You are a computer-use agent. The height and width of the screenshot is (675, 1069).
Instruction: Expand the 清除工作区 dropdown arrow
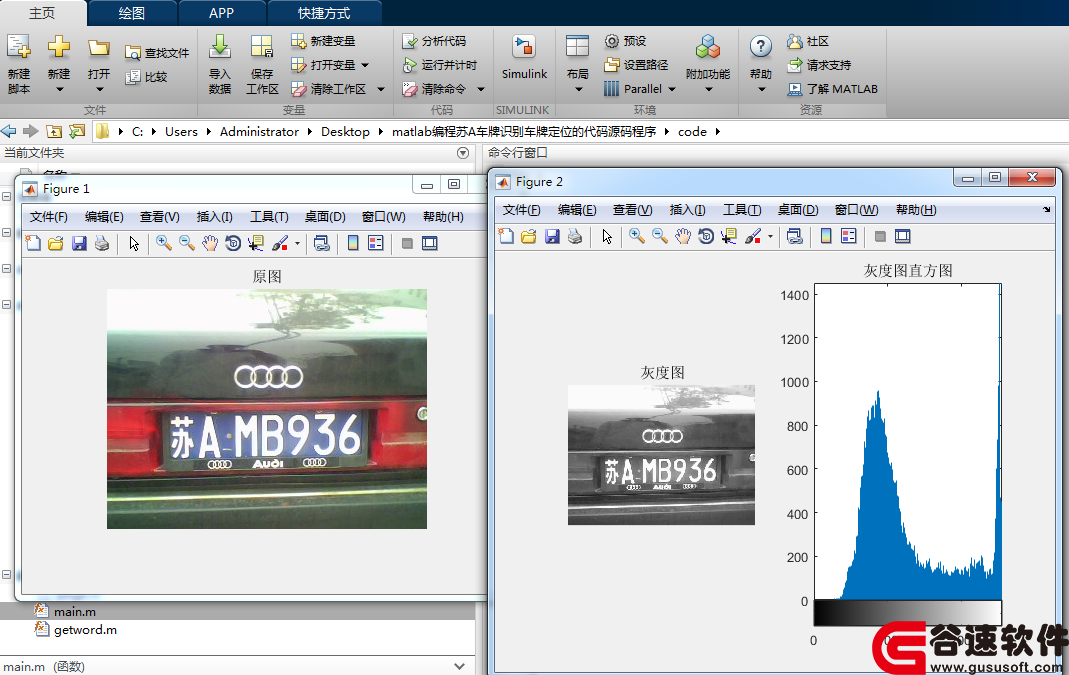pos(380,89)
